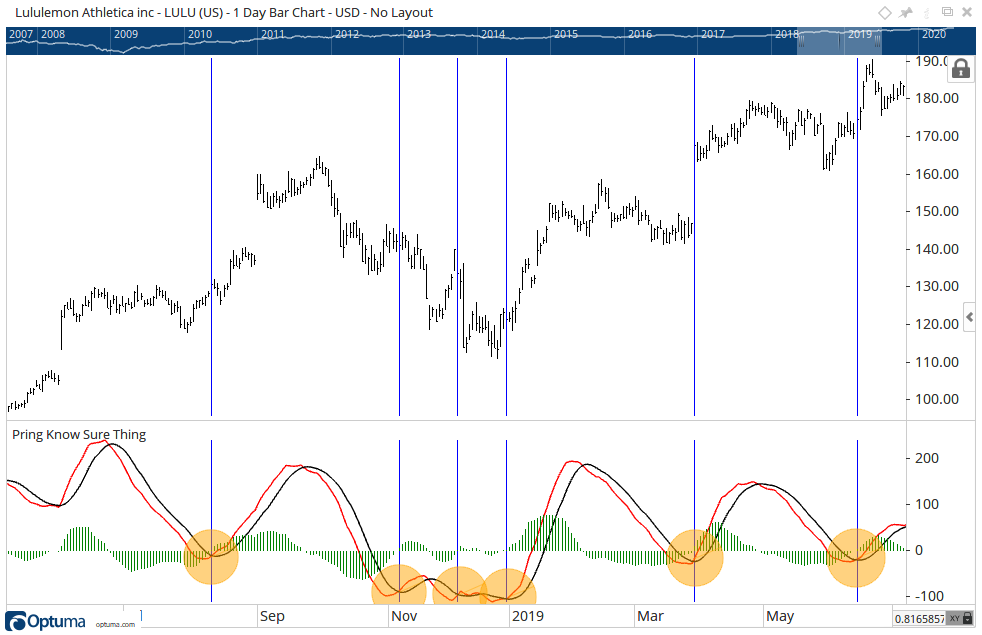Screen dimensions: 982x635
Task: Click the Sep date axis label
Action: pyautogui.click(x=272, y=616)
